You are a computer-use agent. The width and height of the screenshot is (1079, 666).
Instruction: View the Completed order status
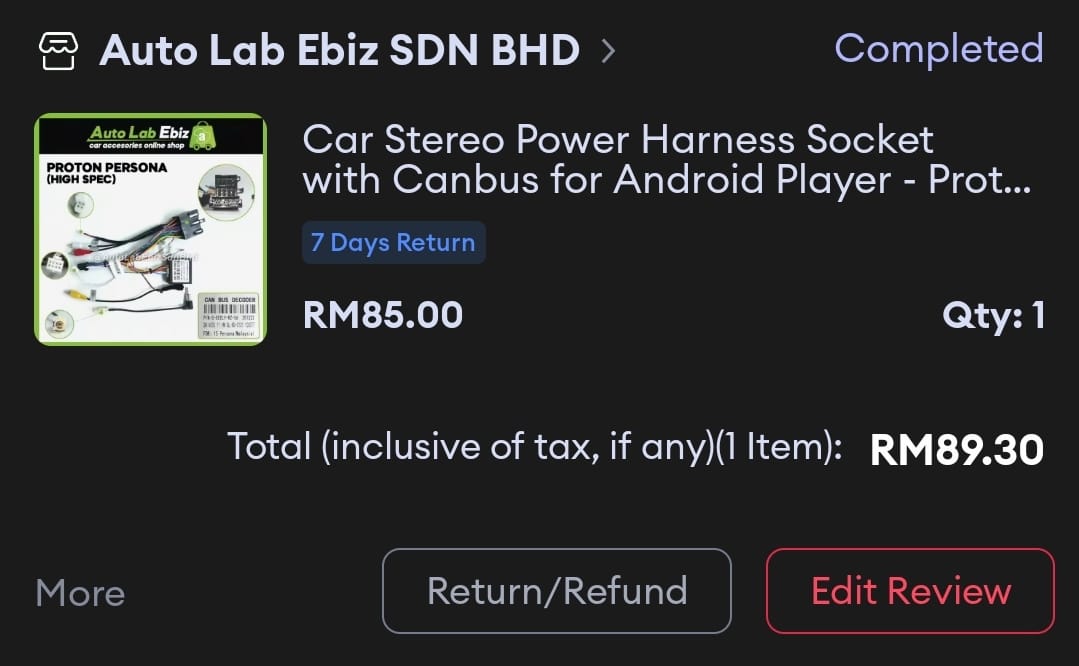coord(939,49)
